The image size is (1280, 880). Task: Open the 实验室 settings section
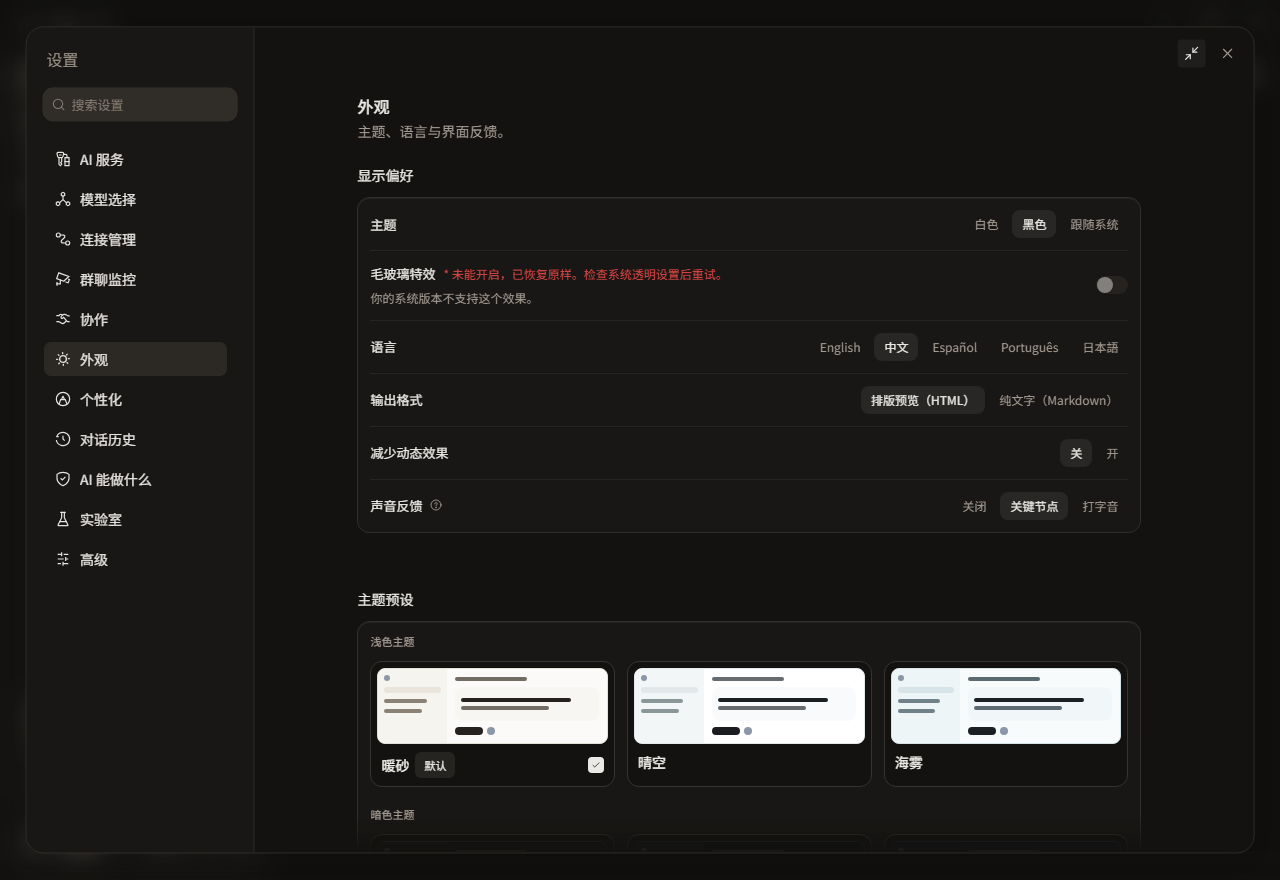pyautogui.click(x=135, y=520)
